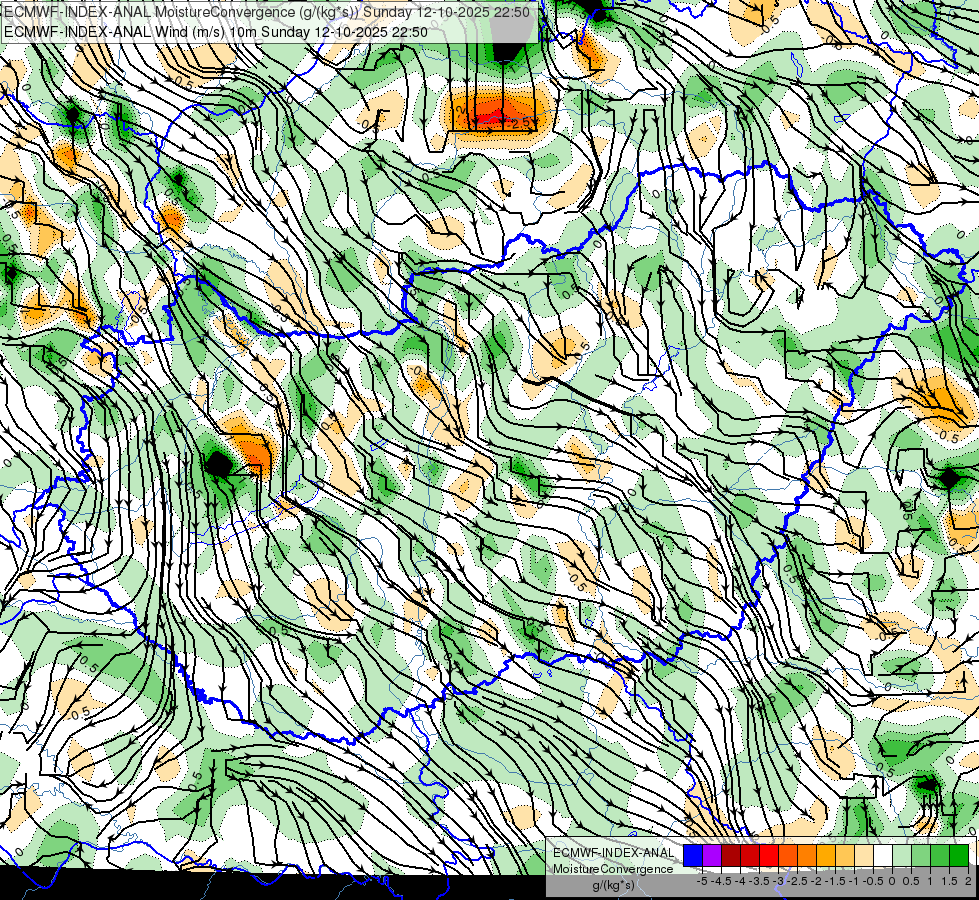Click the -5 tick label on the legend
Image resolution: width=979 pixels, height=900 pixels.
tap(702, 881)
